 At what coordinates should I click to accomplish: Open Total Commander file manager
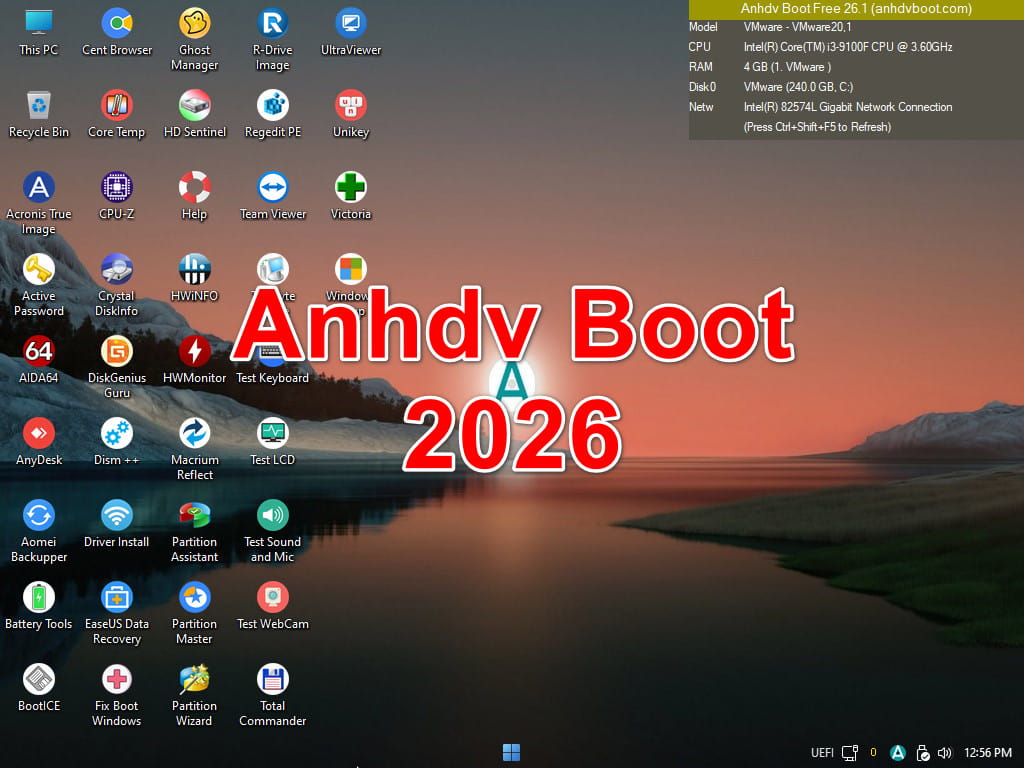(x=272, y=695)
